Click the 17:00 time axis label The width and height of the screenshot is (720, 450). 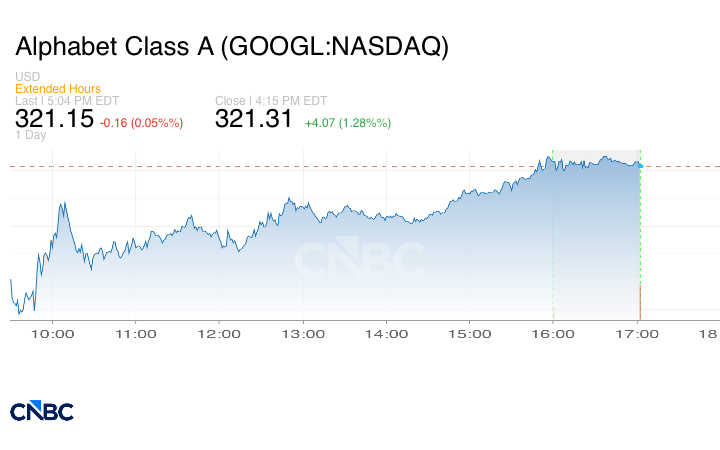(639, 334)
